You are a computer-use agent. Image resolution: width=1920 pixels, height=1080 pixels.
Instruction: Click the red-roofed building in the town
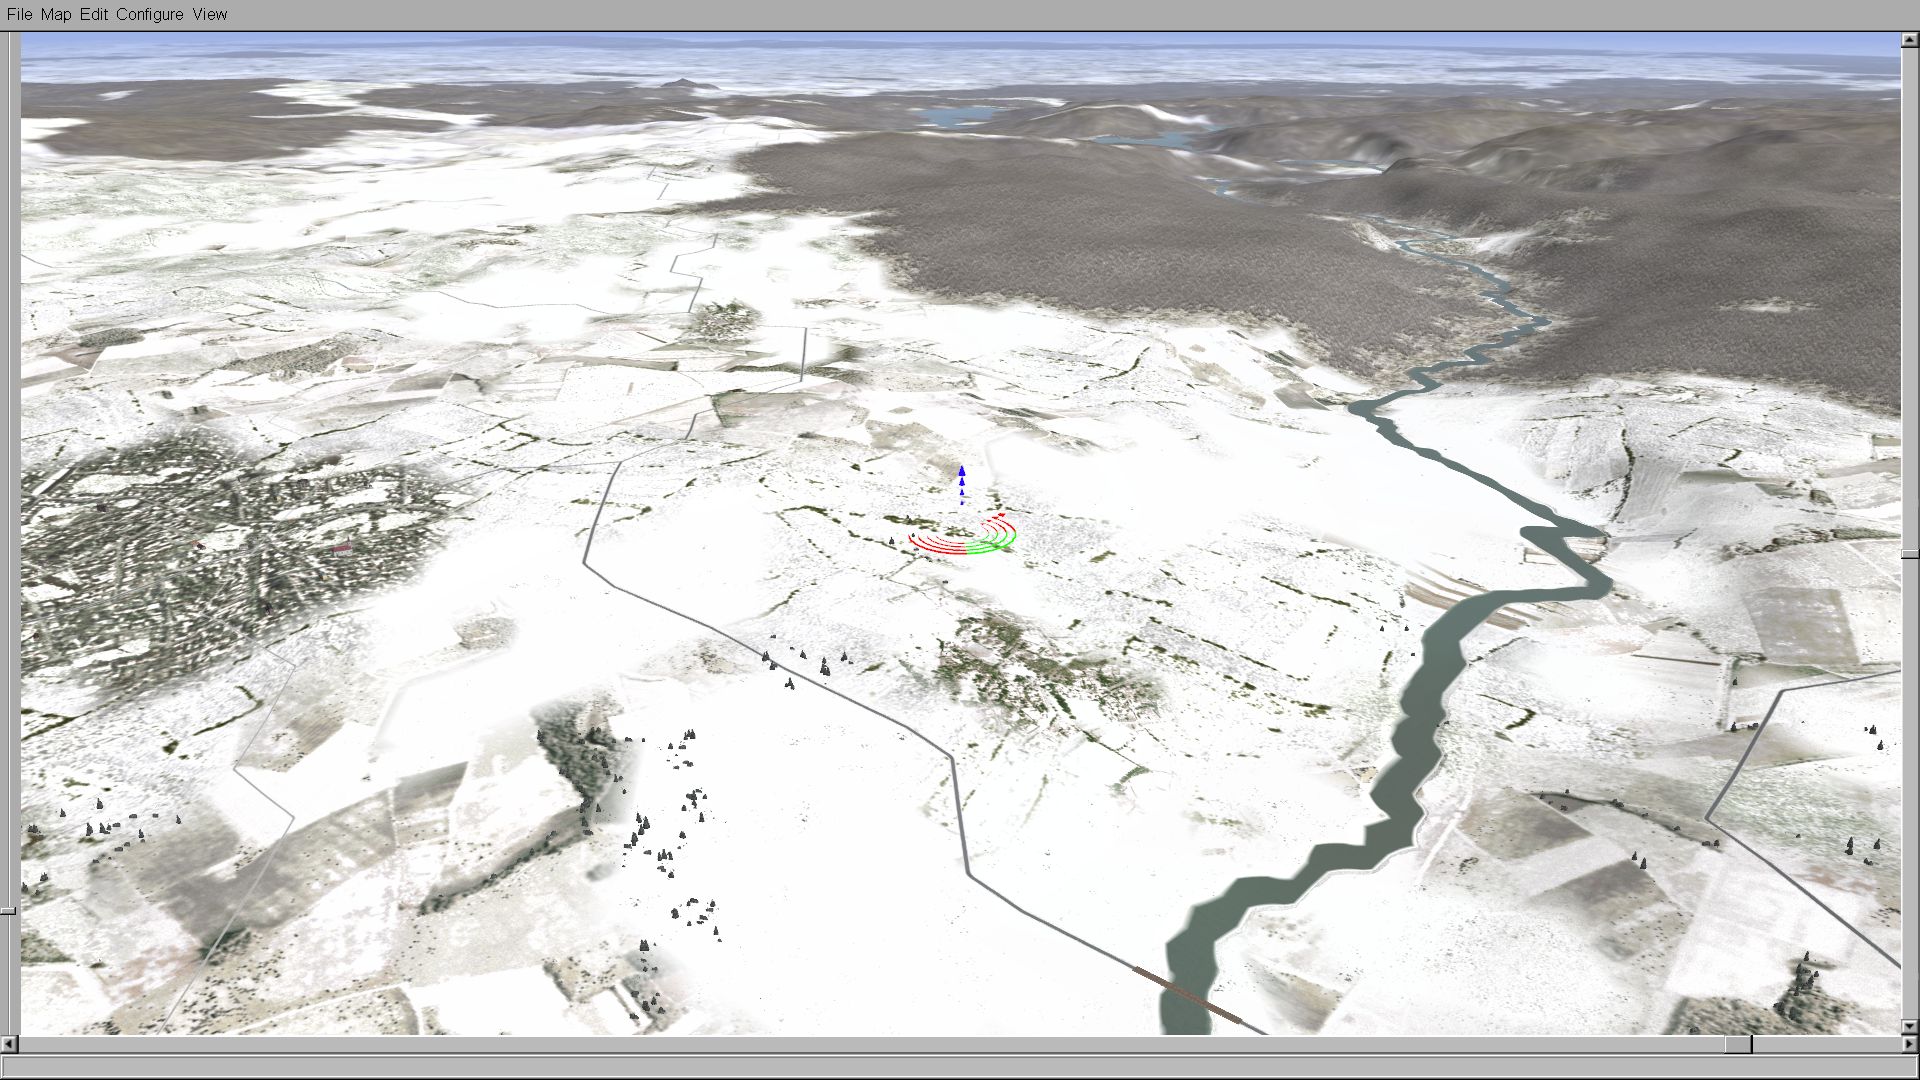tap(342, 548)
